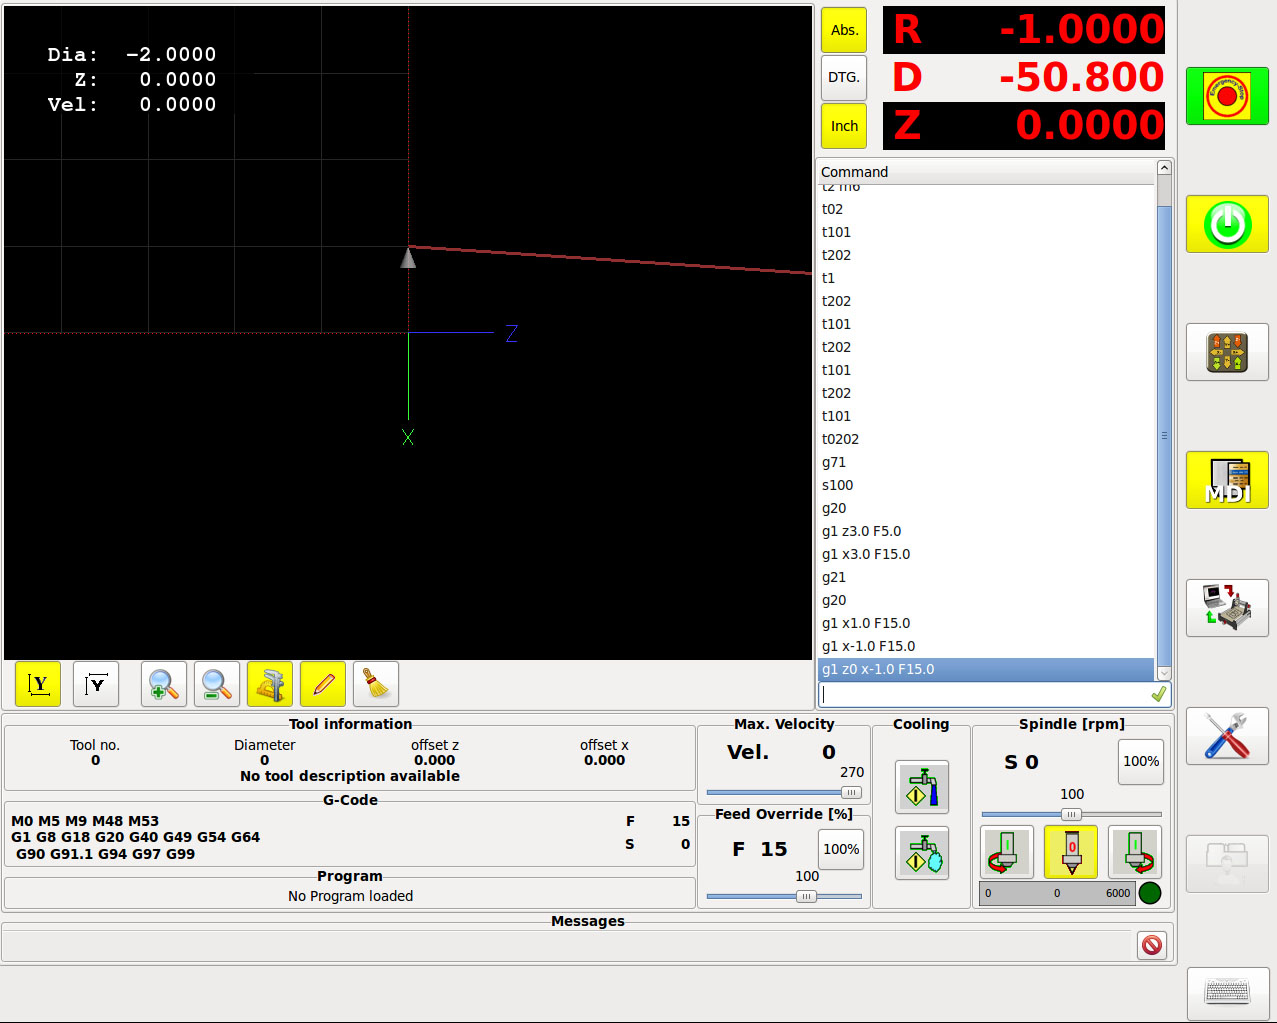This screenshot has width=1277, height=1023.
Task: Select command t02 in history
Action: tap(986, 209)
